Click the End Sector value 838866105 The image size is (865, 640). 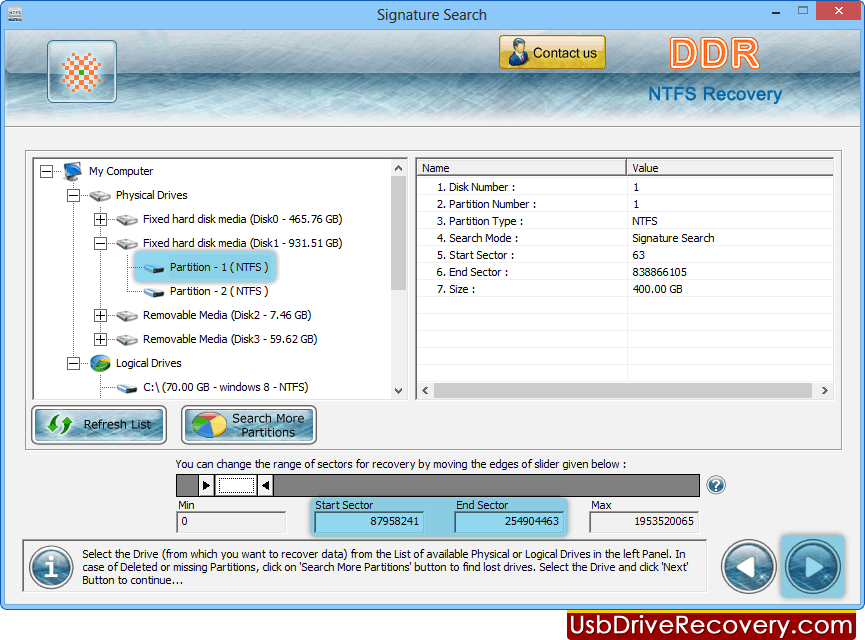[x=659, y=272]
